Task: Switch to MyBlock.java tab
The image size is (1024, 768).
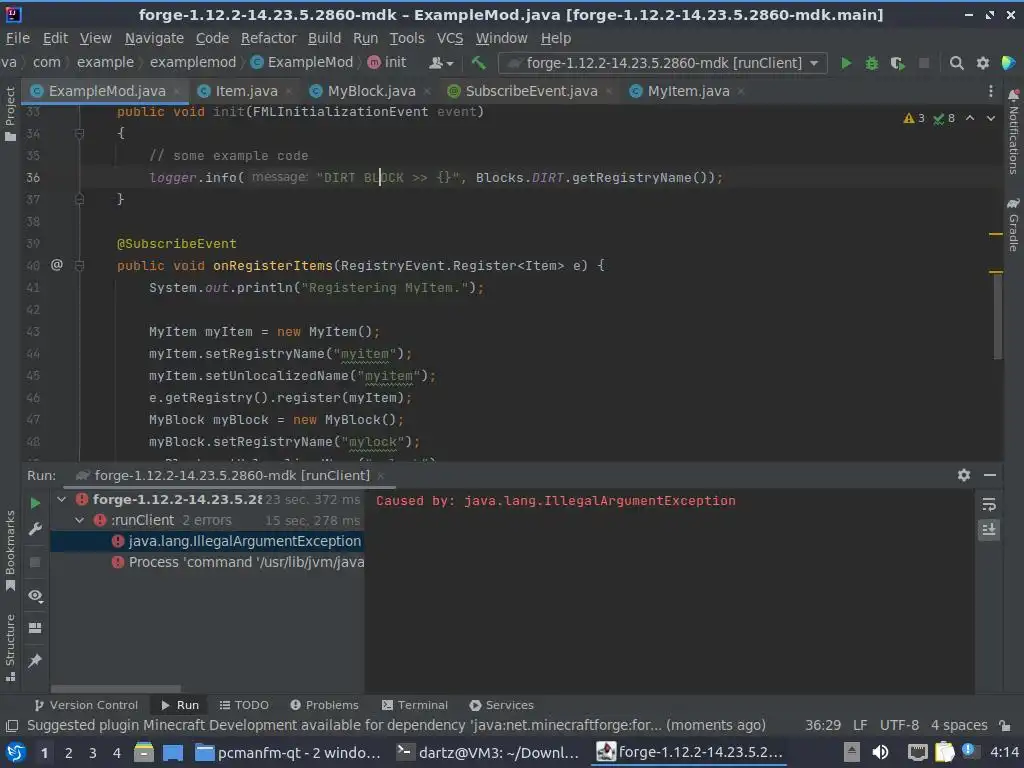Action: click(x=371, y=91)
